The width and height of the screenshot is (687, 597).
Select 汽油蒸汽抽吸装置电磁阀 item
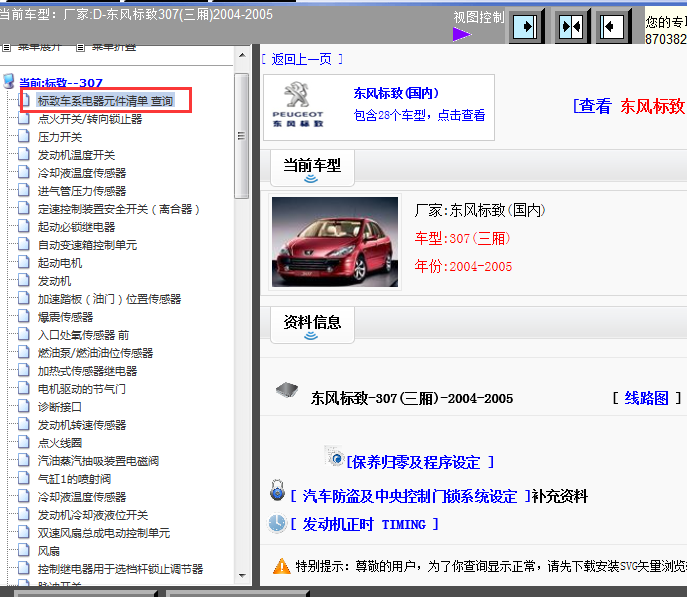coord(98,461)
